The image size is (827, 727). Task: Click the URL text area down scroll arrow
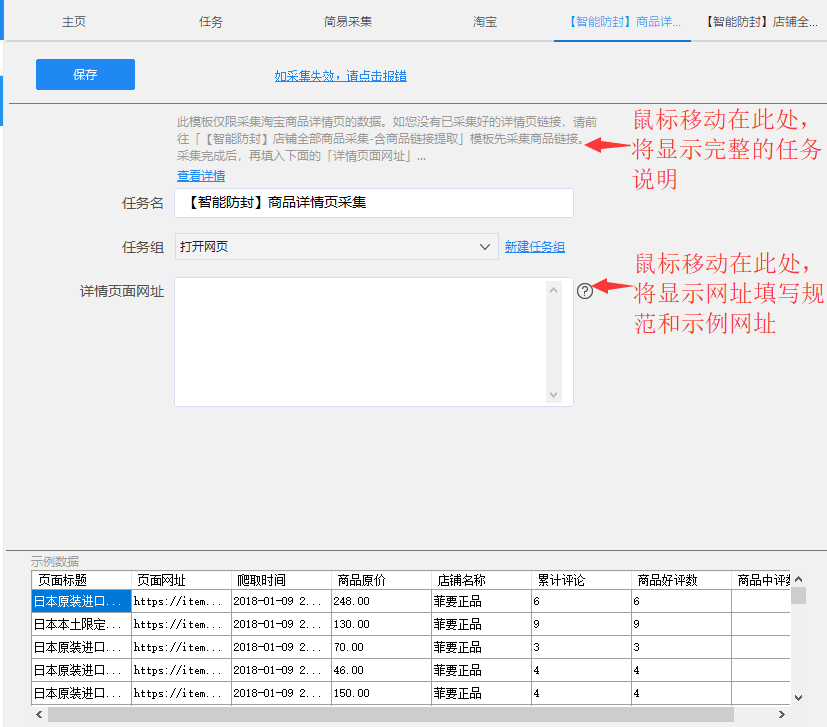coord(553,395)
